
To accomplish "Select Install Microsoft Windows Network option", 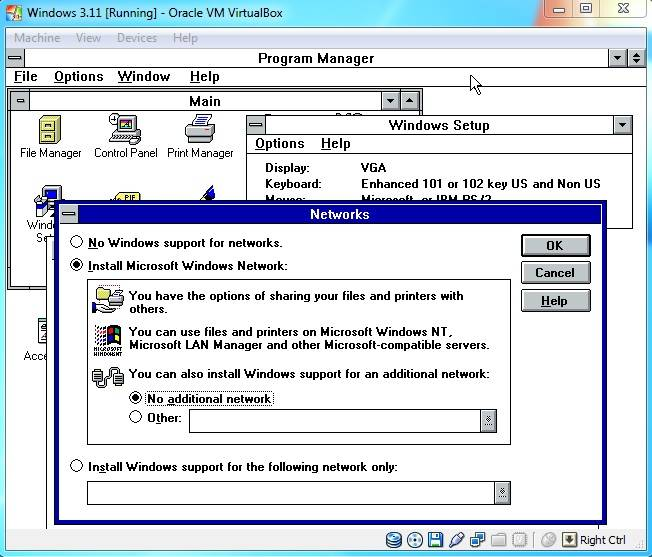I will 77,266.
